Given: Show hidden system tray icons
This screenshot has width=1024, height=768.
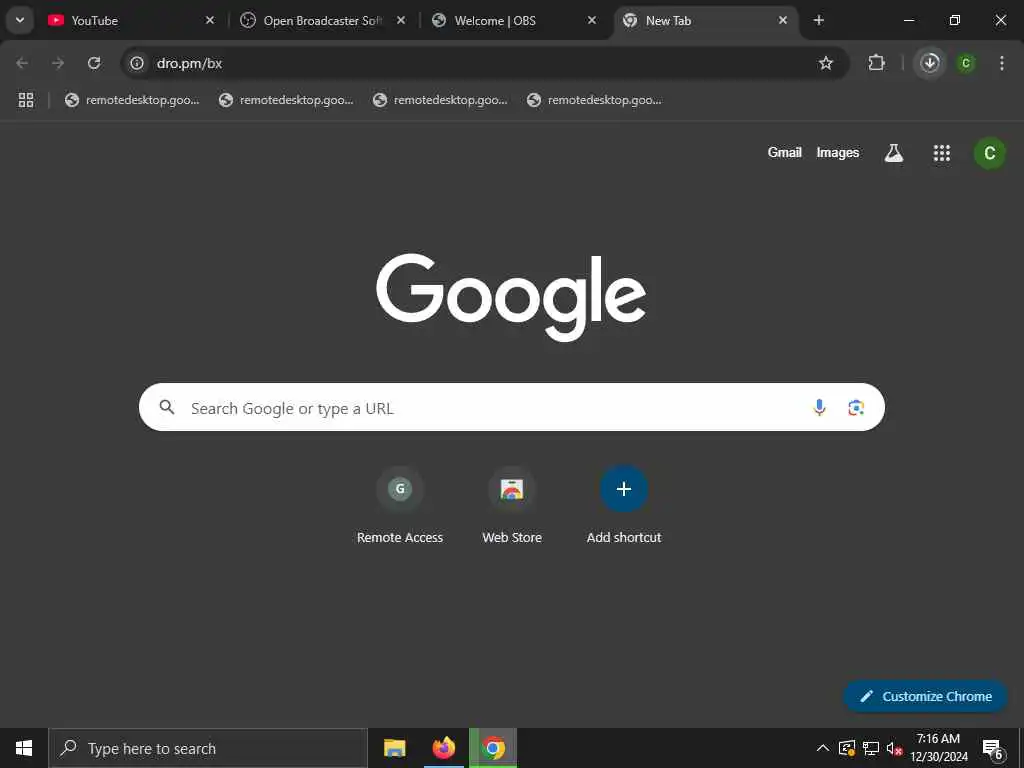Looking at the screenshot, I should coord(823,748).
